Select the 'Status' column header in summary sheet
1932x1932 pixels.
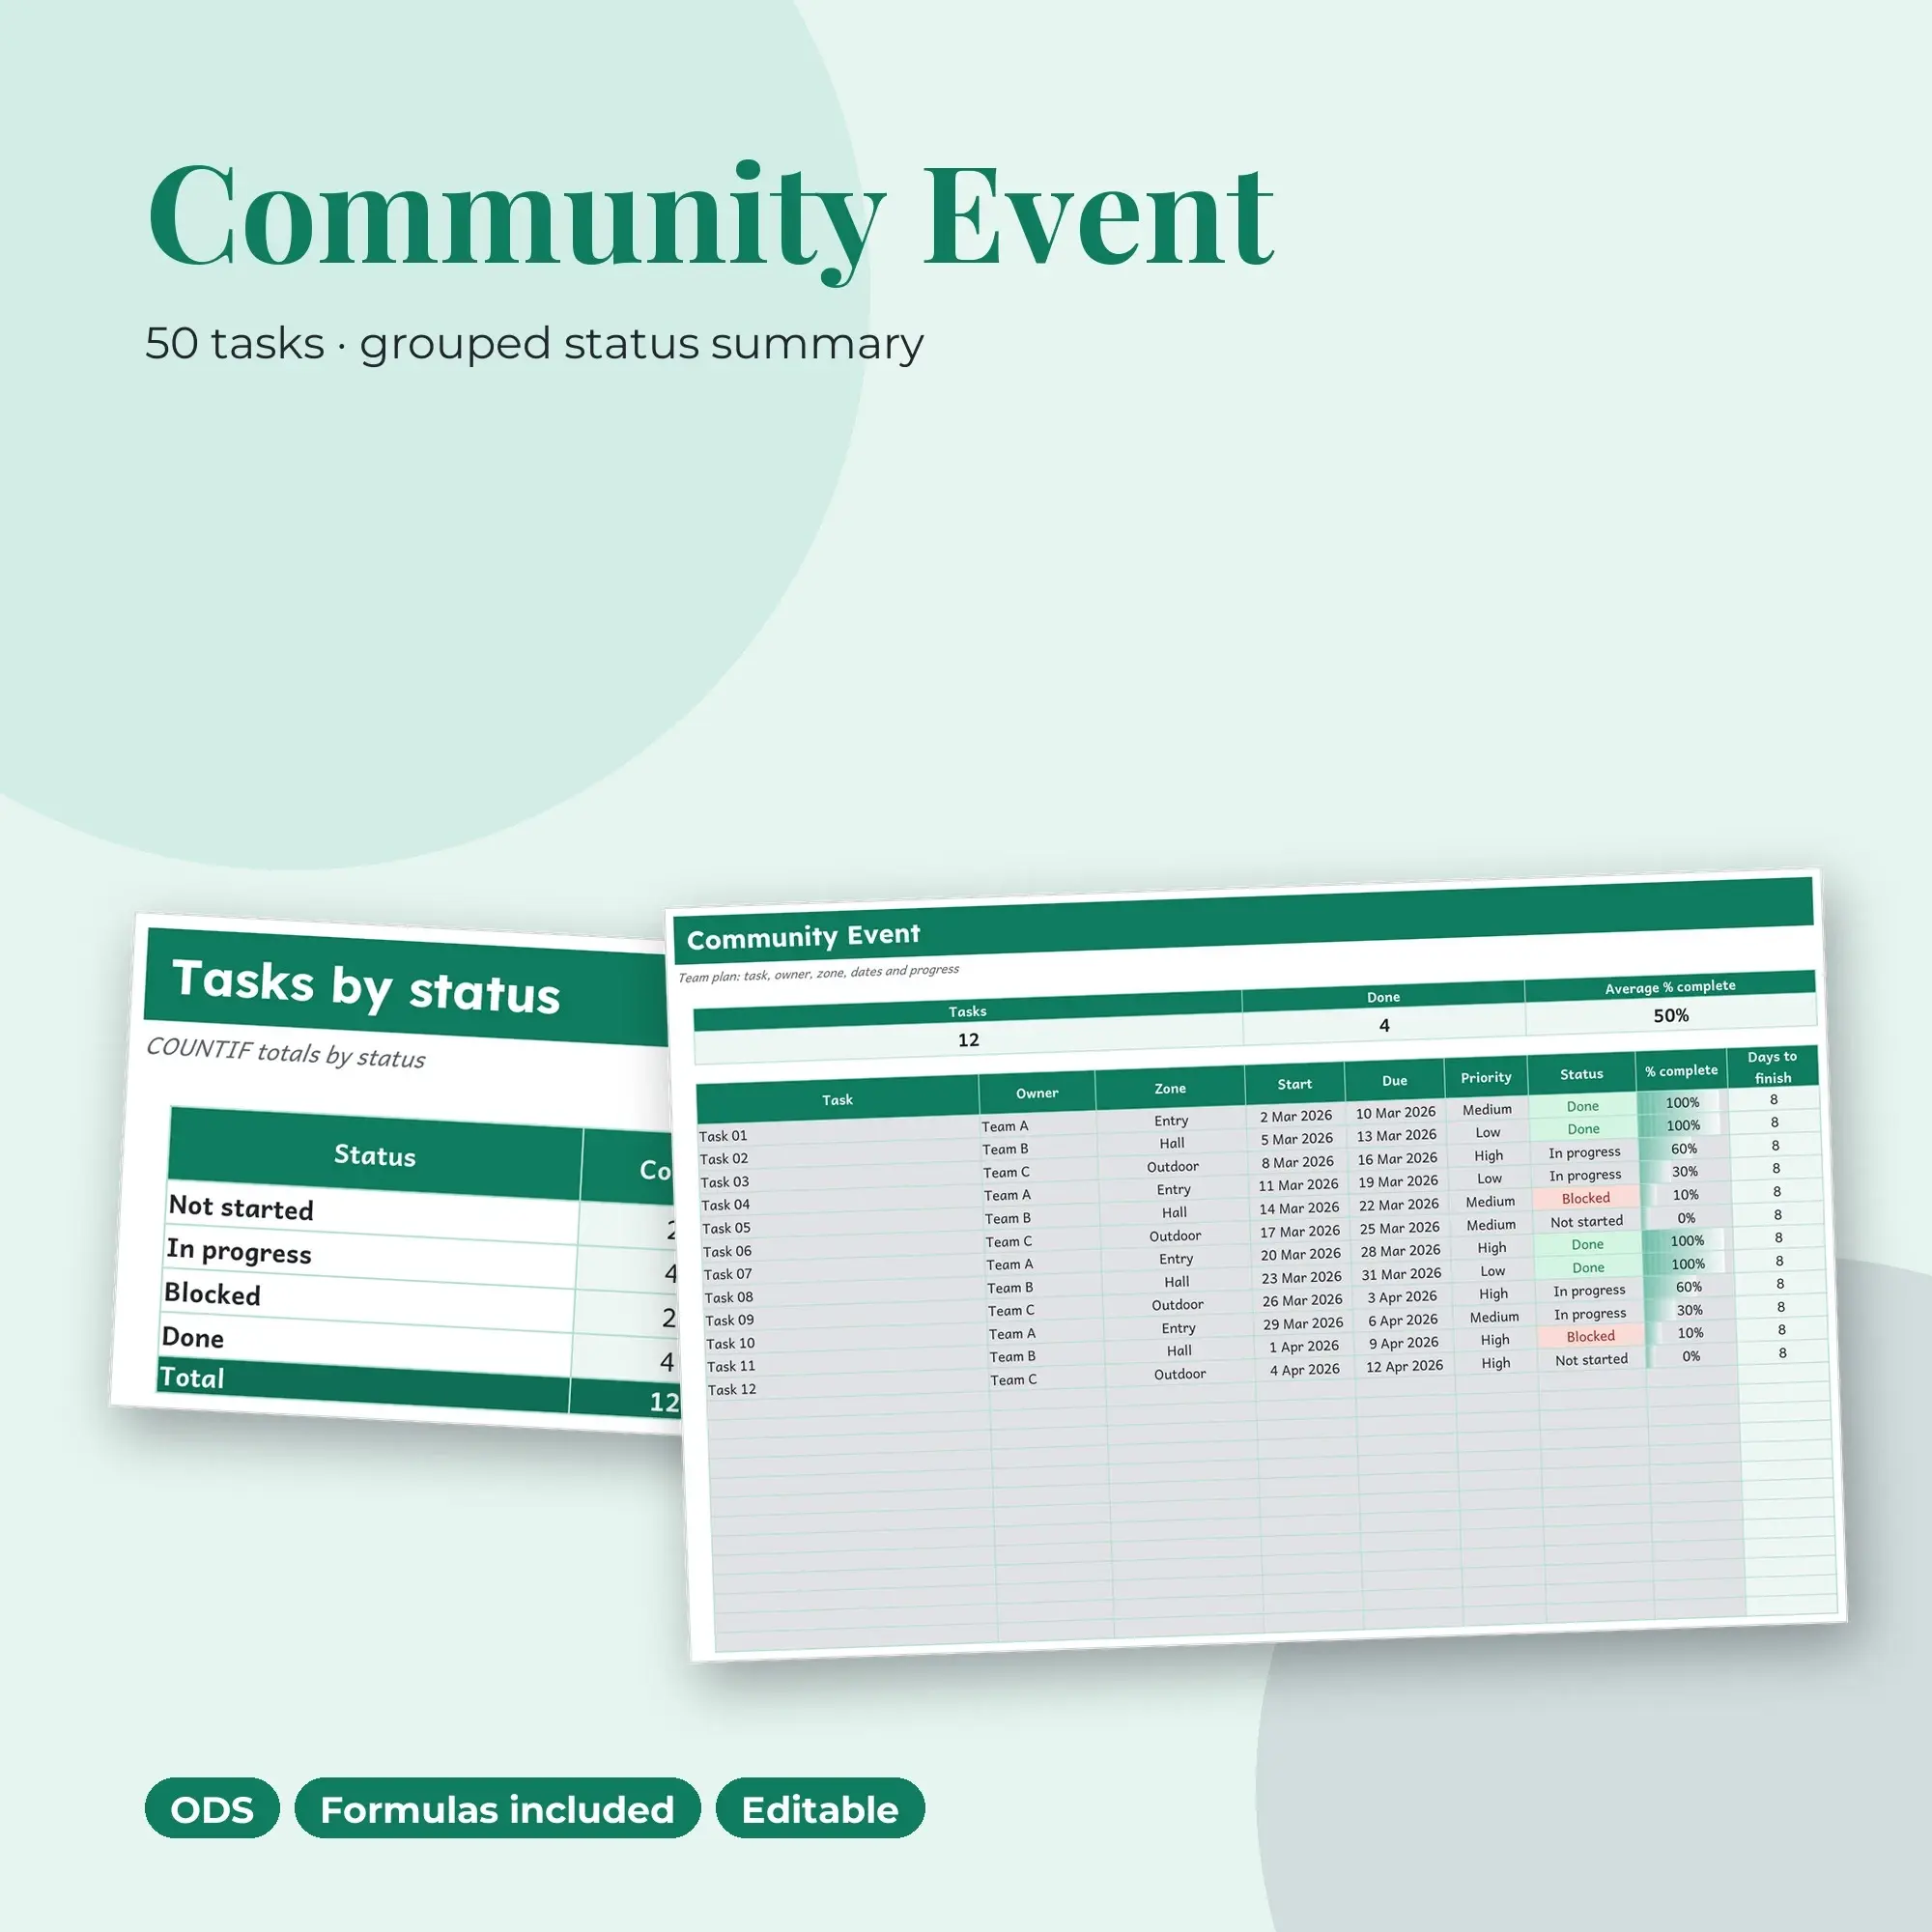coord(375,1155)
